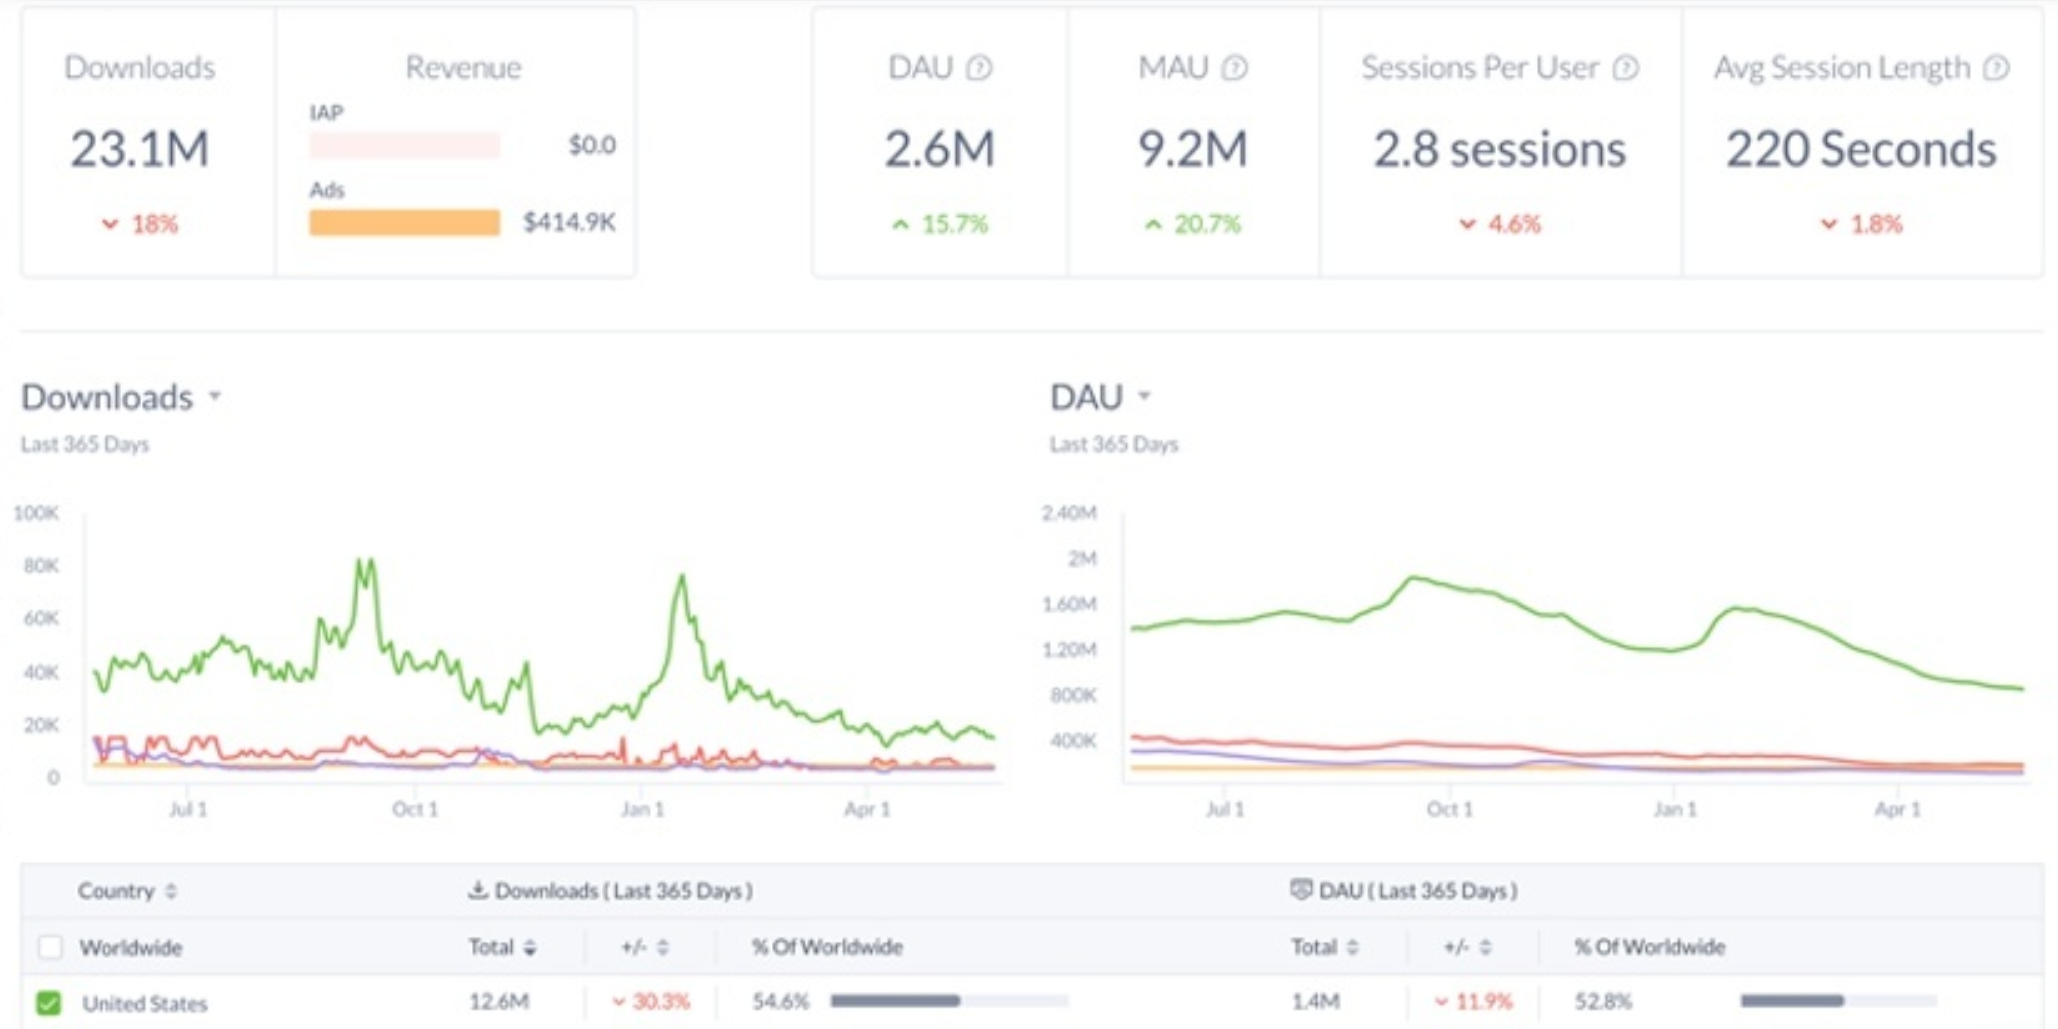
Task: Open the Sessions Per User help icon
Action: 1626,68
